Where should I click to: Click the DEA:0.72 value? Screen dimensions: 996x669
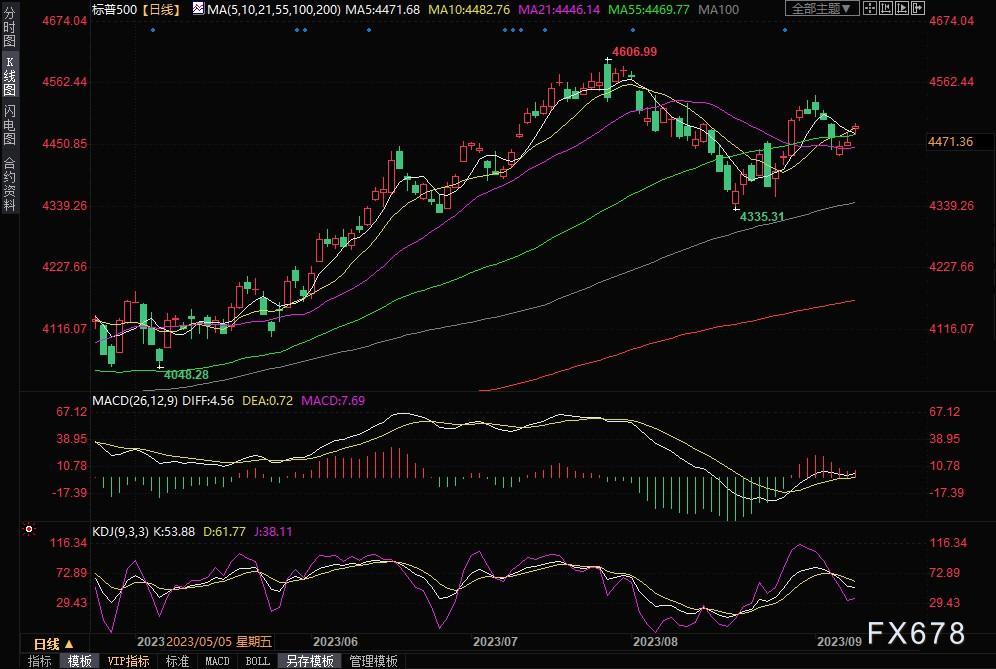267,401
